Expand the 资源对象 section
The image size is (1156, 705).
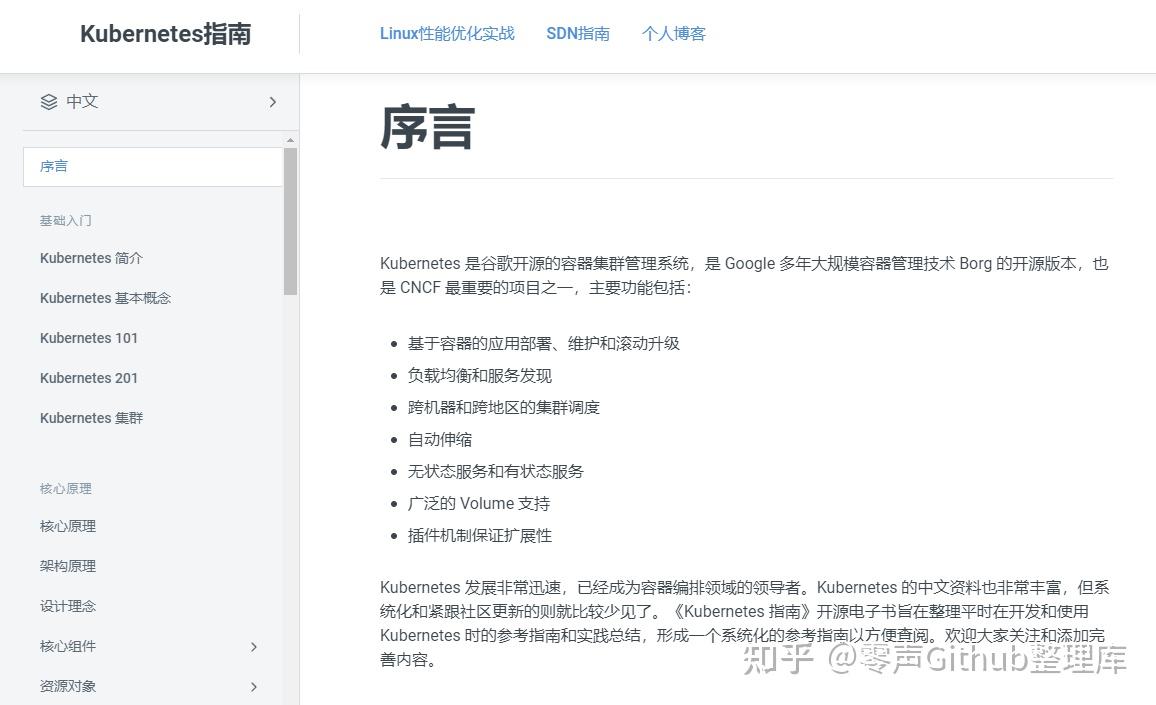254,687
